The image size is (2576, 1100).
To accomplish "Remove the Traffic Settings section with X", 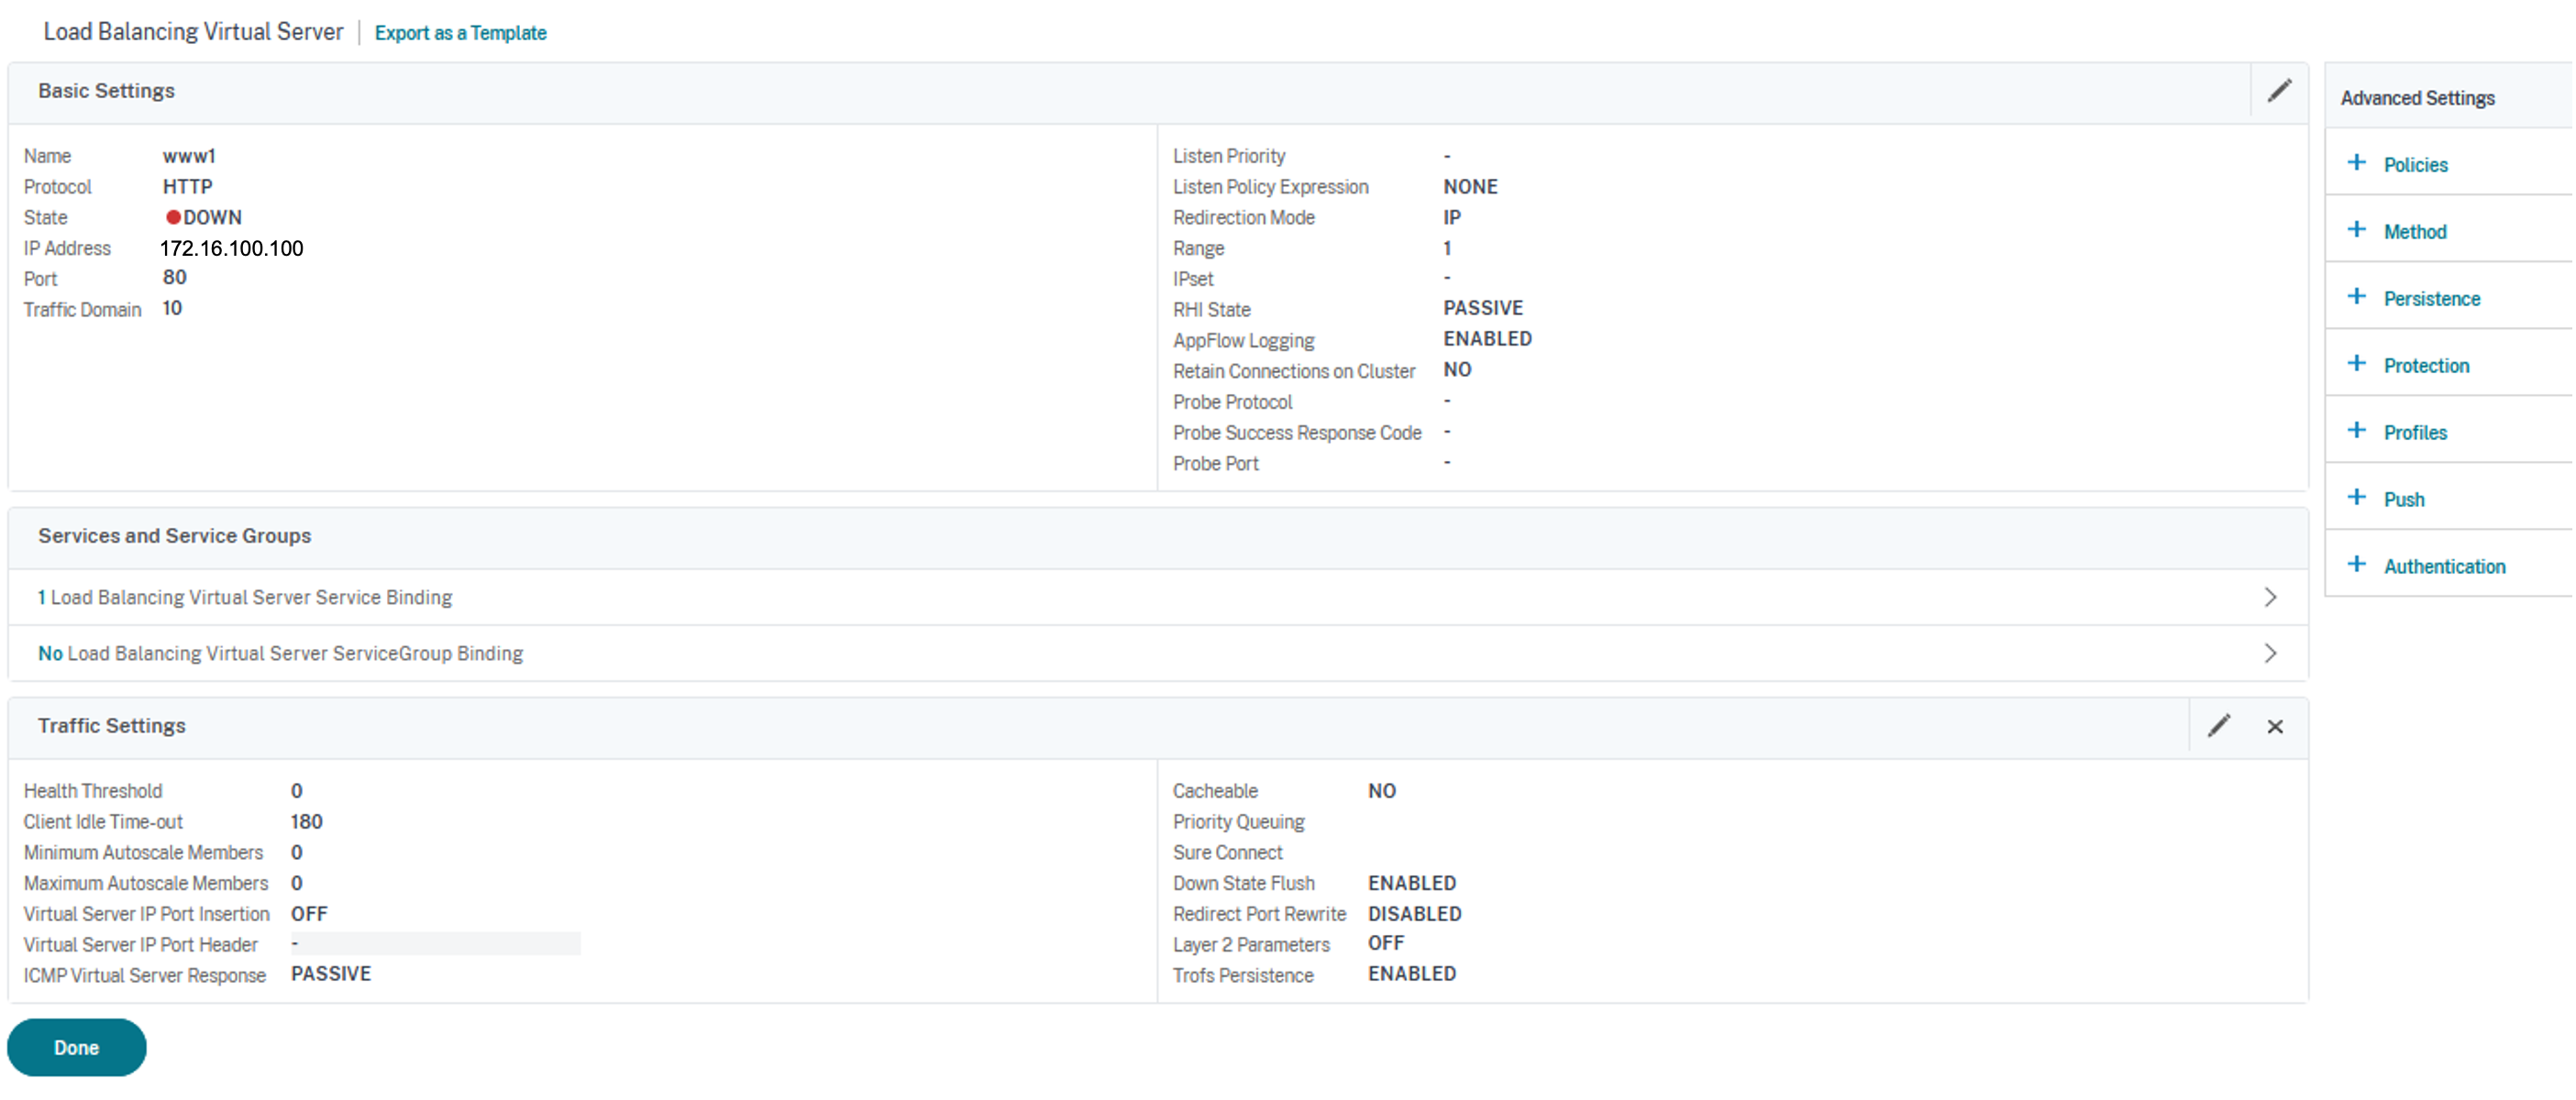I will (x=2275, y=727).
